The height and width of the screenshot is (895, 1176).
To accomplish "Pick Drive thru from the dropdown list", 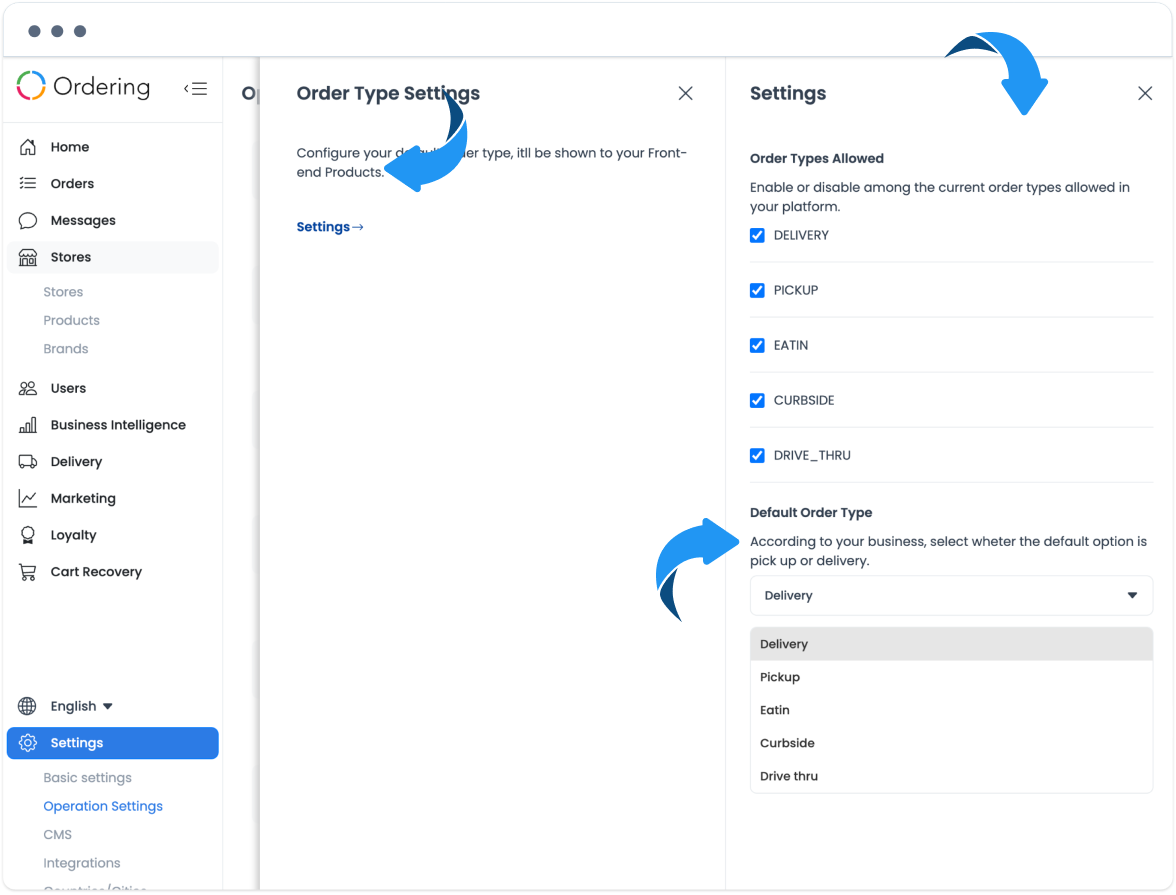I will coord(951,776).
